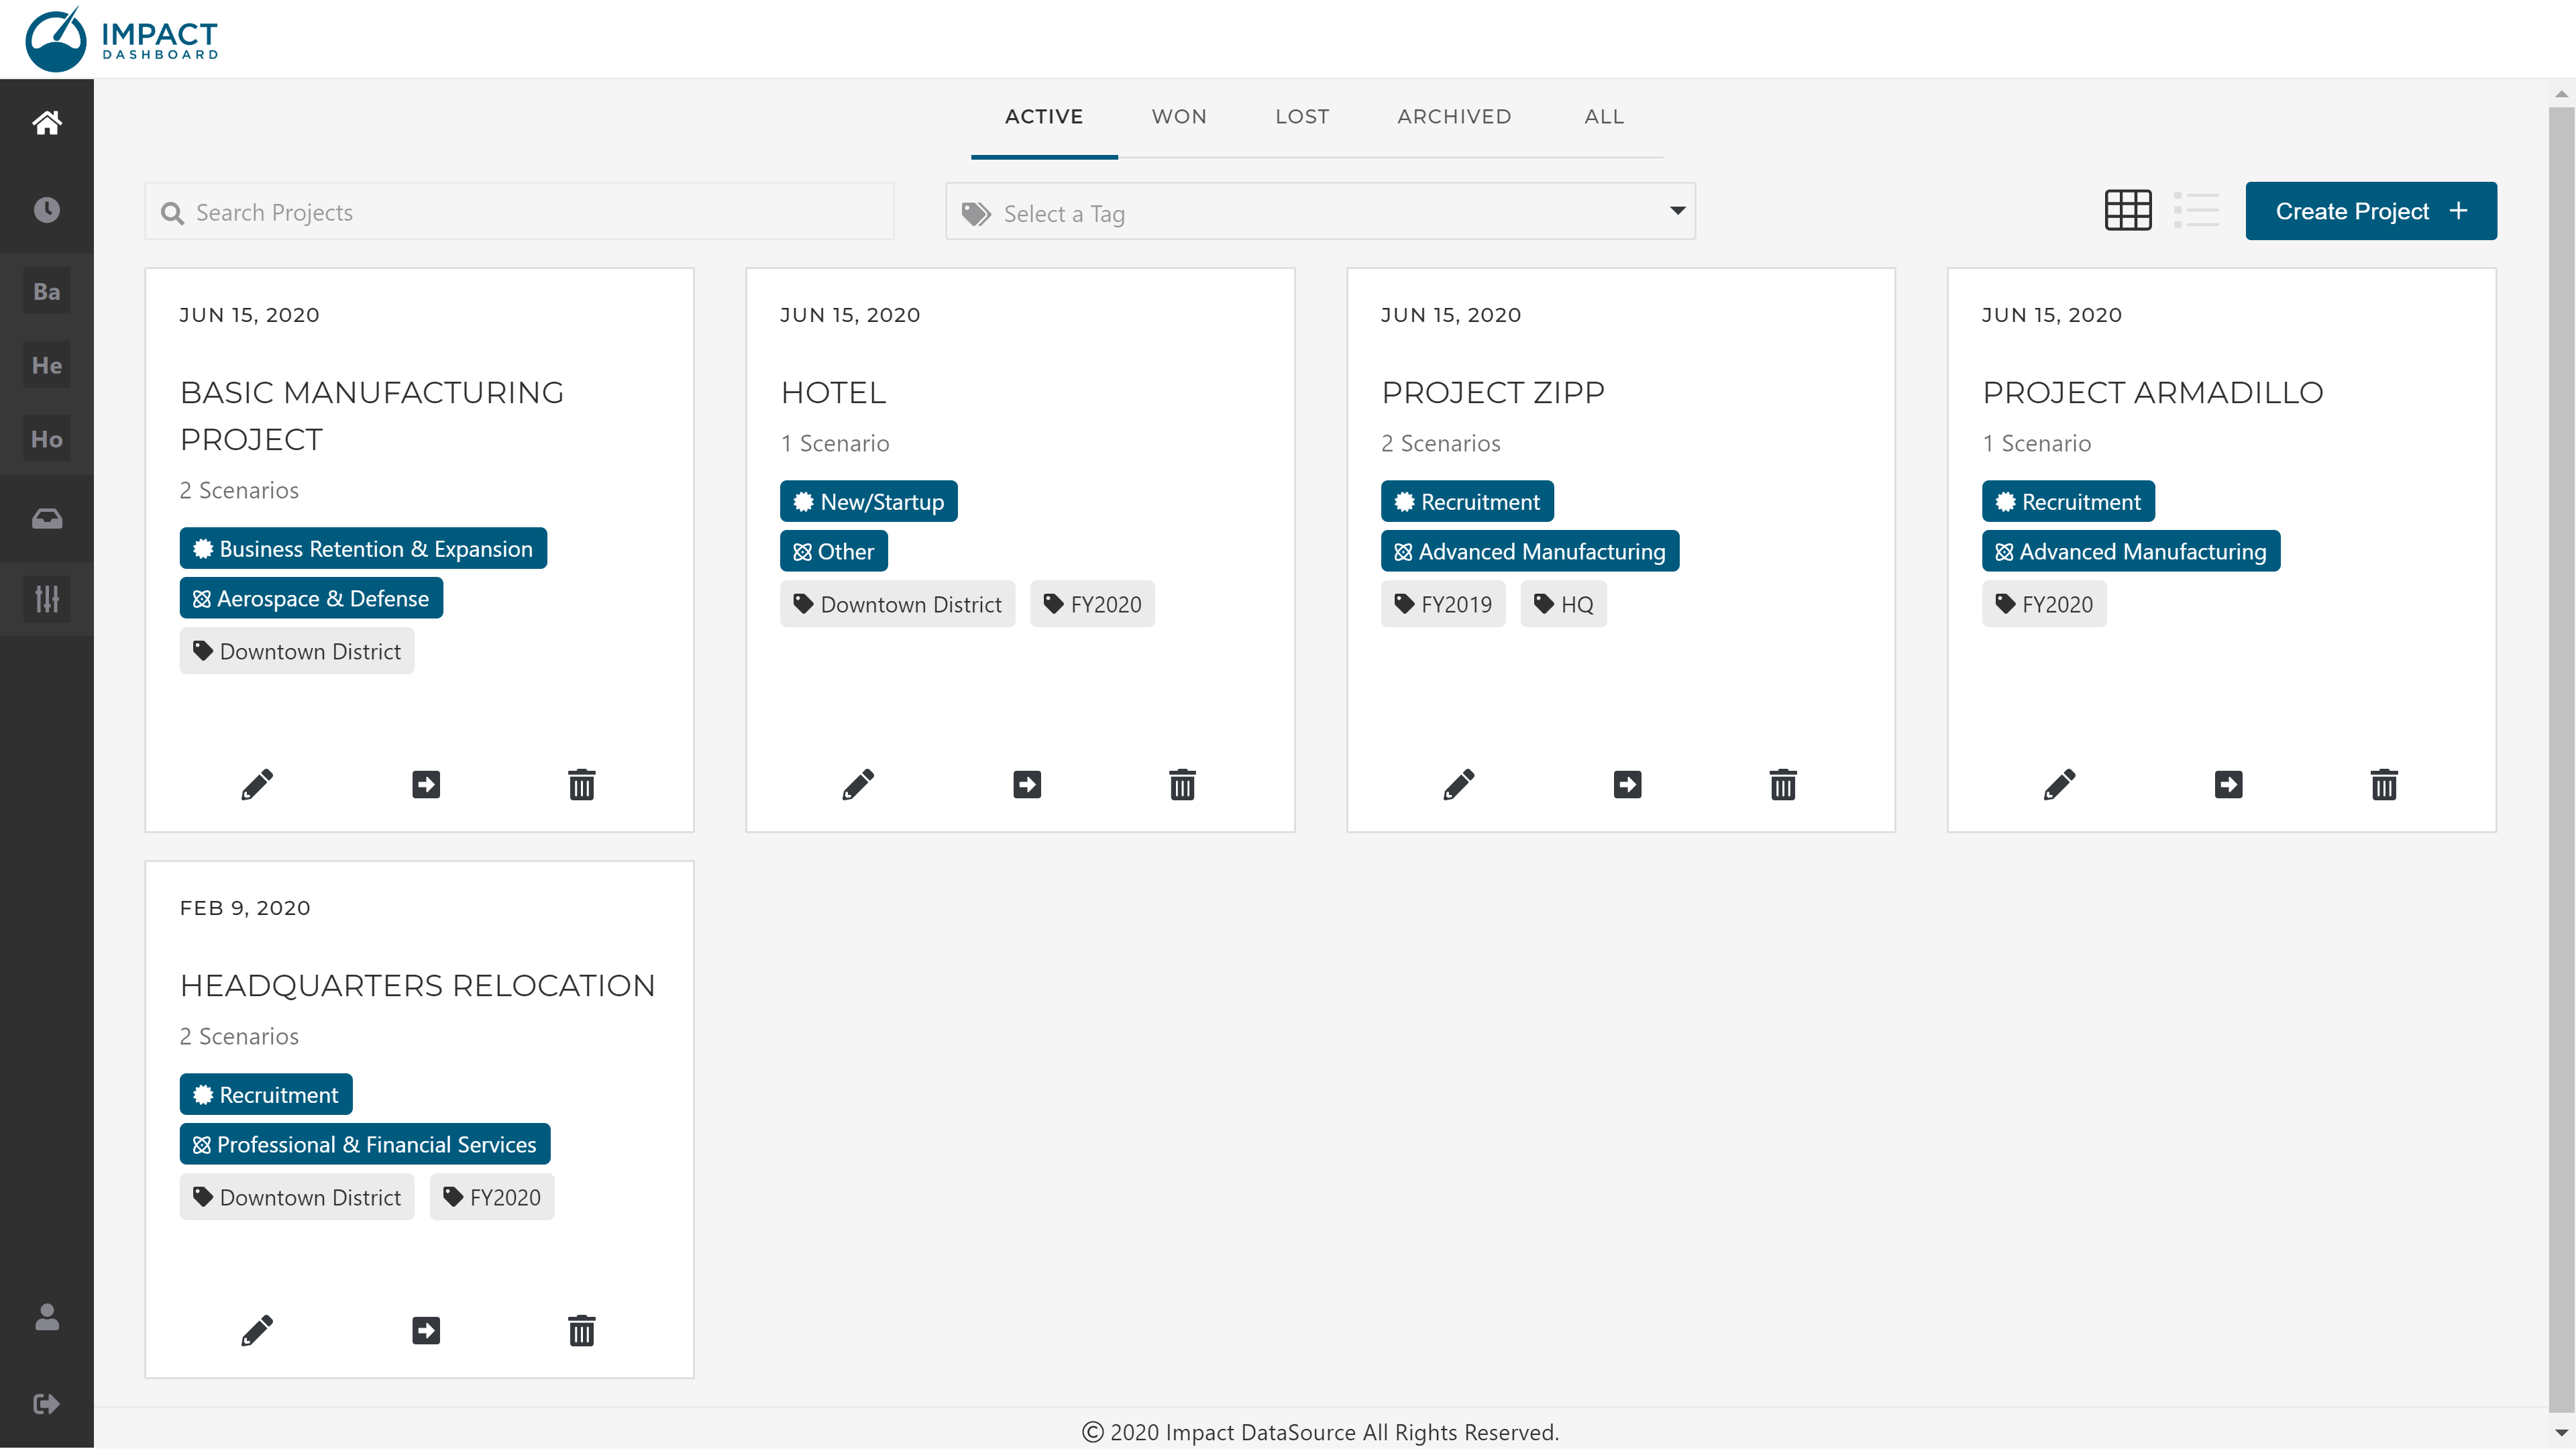Delete the Basic Manufacturing Project card
Viewport: 2576px width, 1449px height.
582,785
